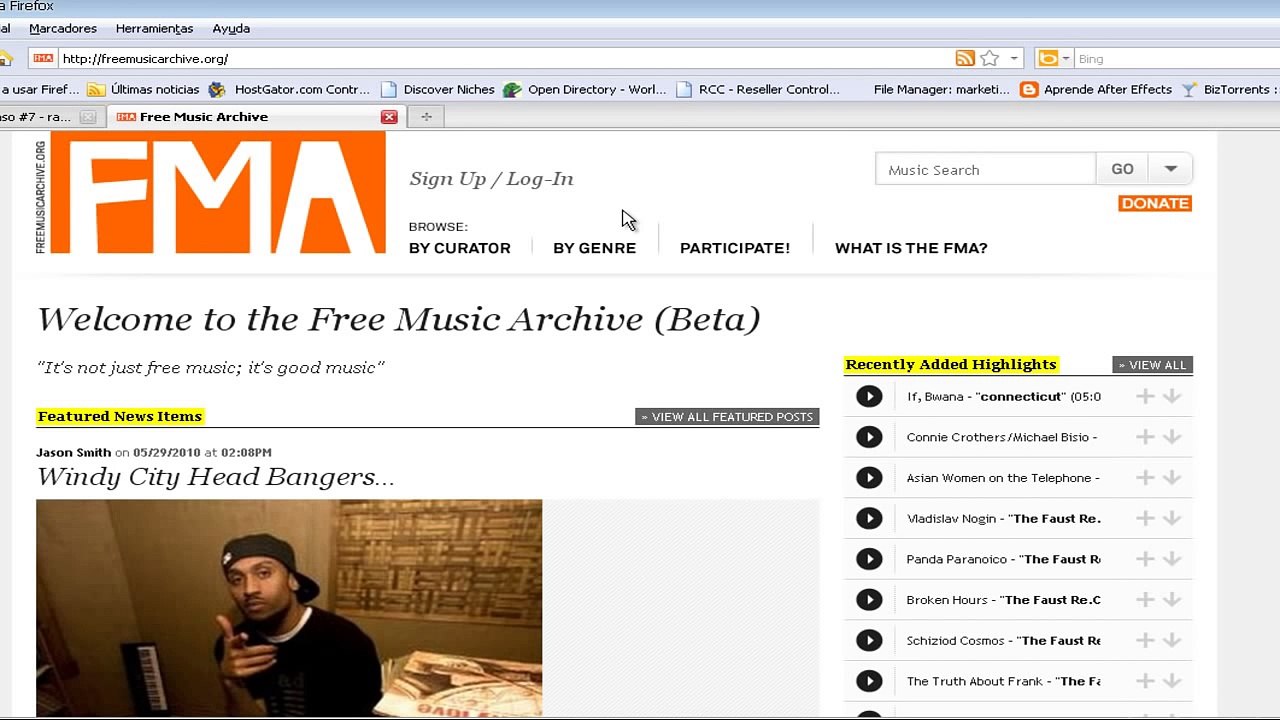
Task: Expand the Music Search options dropdown
Action: point(1171,169)
